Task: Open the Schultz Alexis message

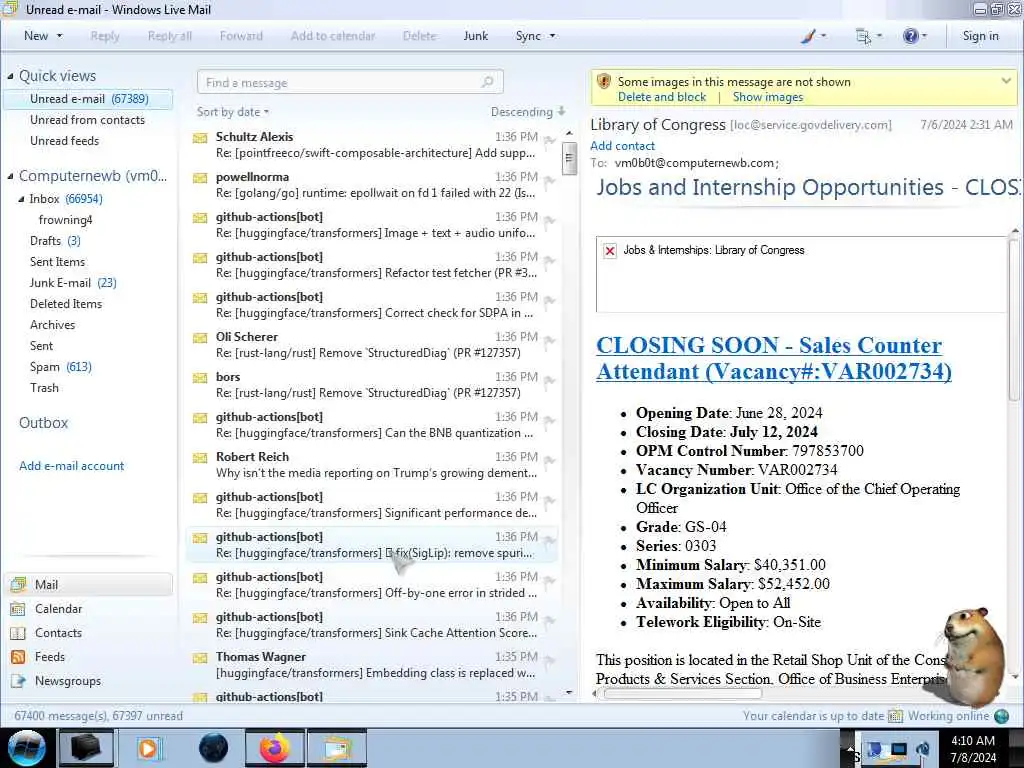Action: point(372,144)
